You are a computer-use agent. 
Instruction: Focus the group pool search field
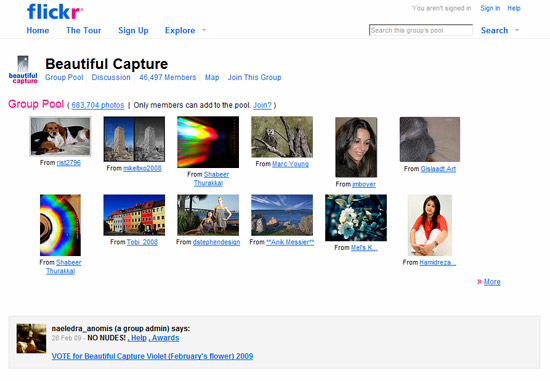(x=421, y=30)
